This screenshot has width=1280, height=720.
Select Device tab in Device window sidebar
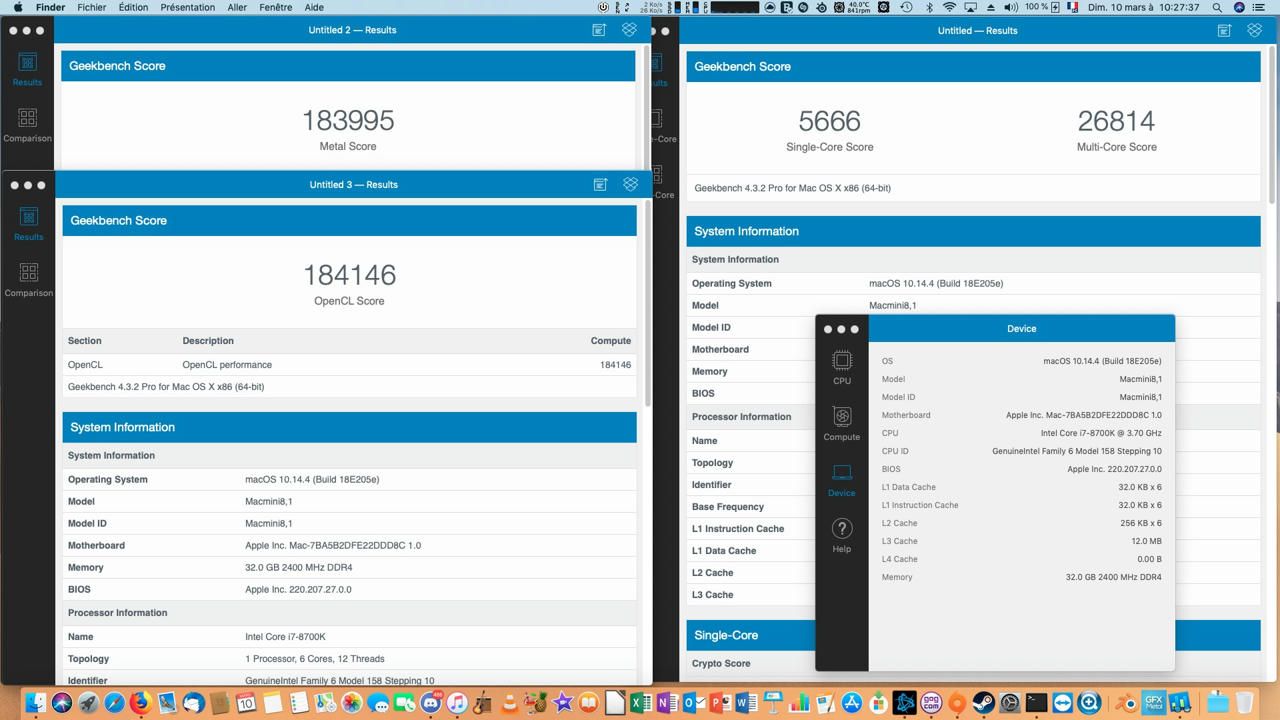(842, 479)
